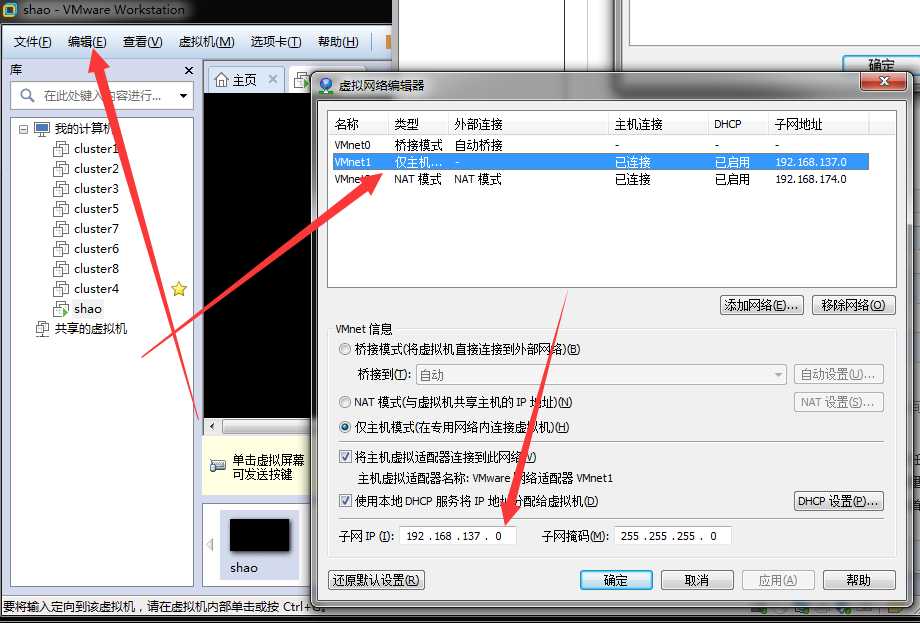Select the NAT 模式 radio button
The height and width of the screenshot is (623, 920).
[345, 402]
